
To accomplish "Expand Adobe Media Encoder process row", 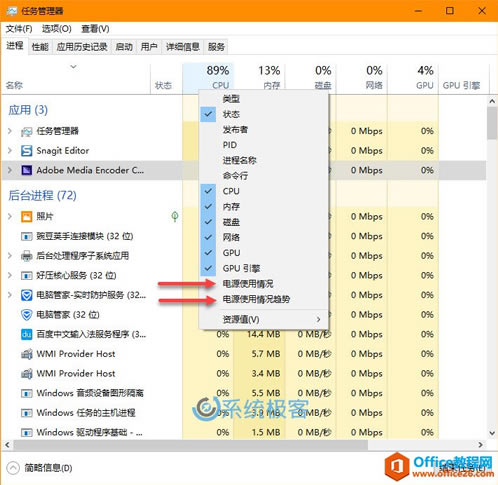I will pyautogui.click(x=10, y=170).
